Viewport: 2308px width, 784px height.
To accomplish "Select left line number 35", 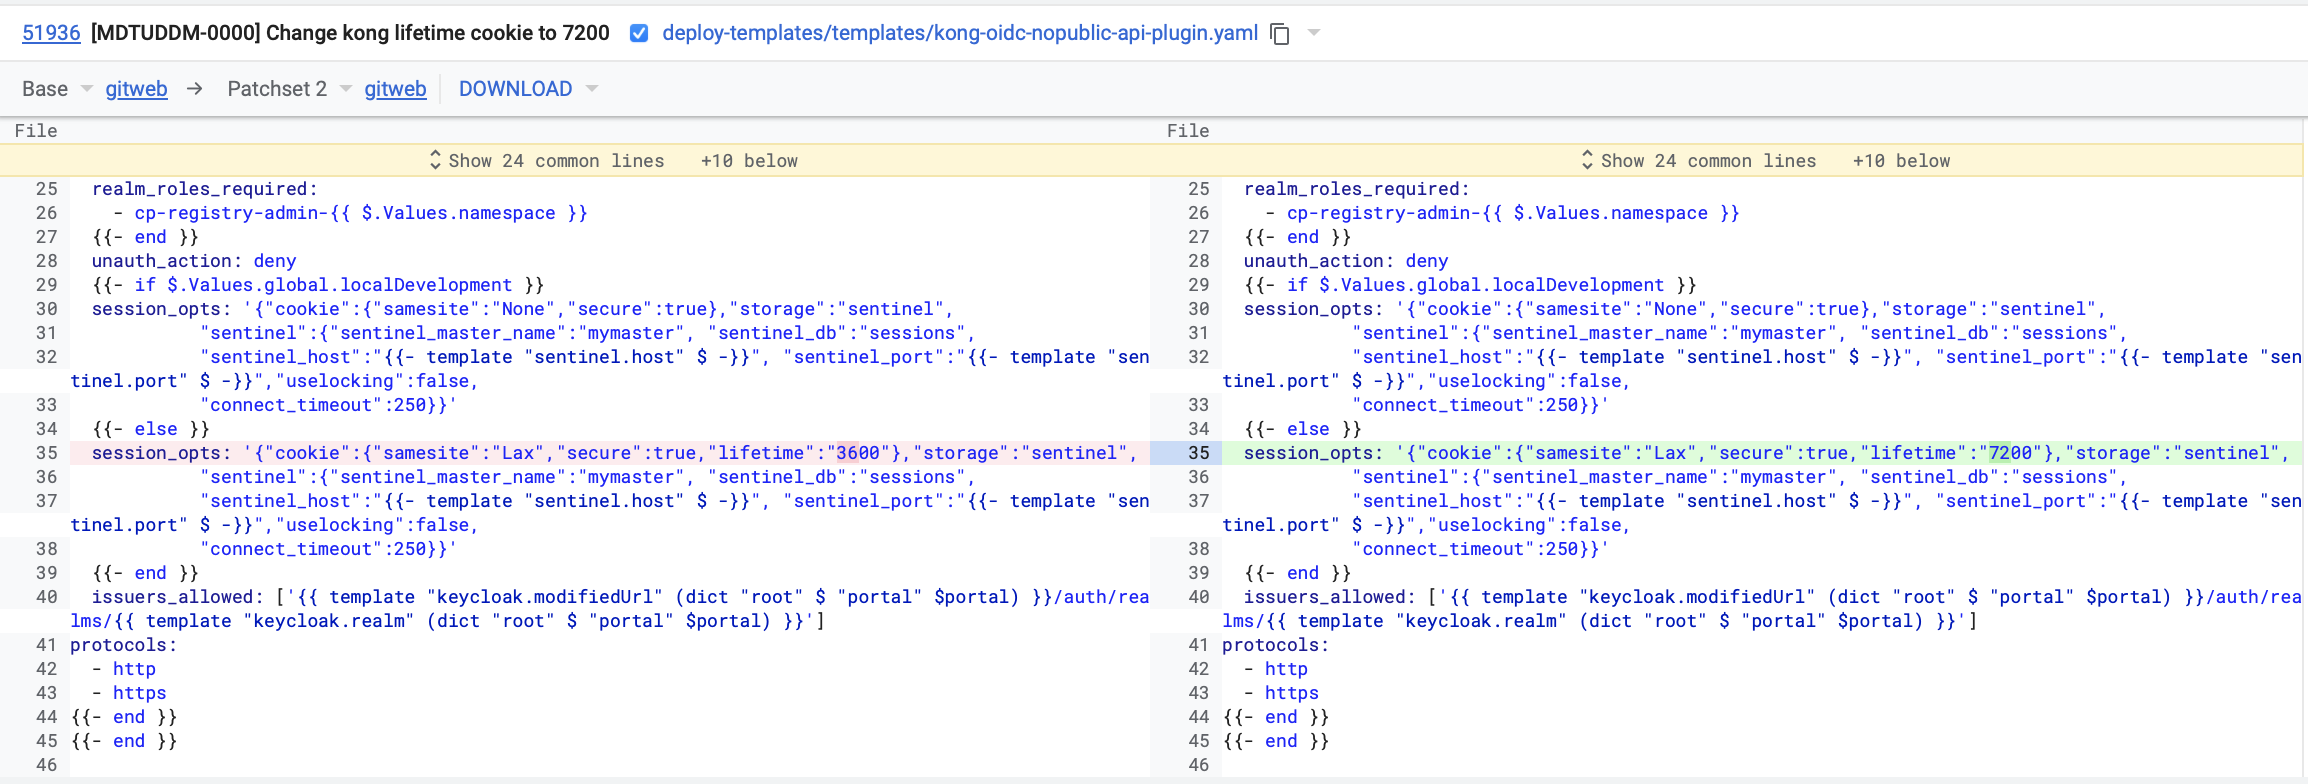I will point(47,453).
